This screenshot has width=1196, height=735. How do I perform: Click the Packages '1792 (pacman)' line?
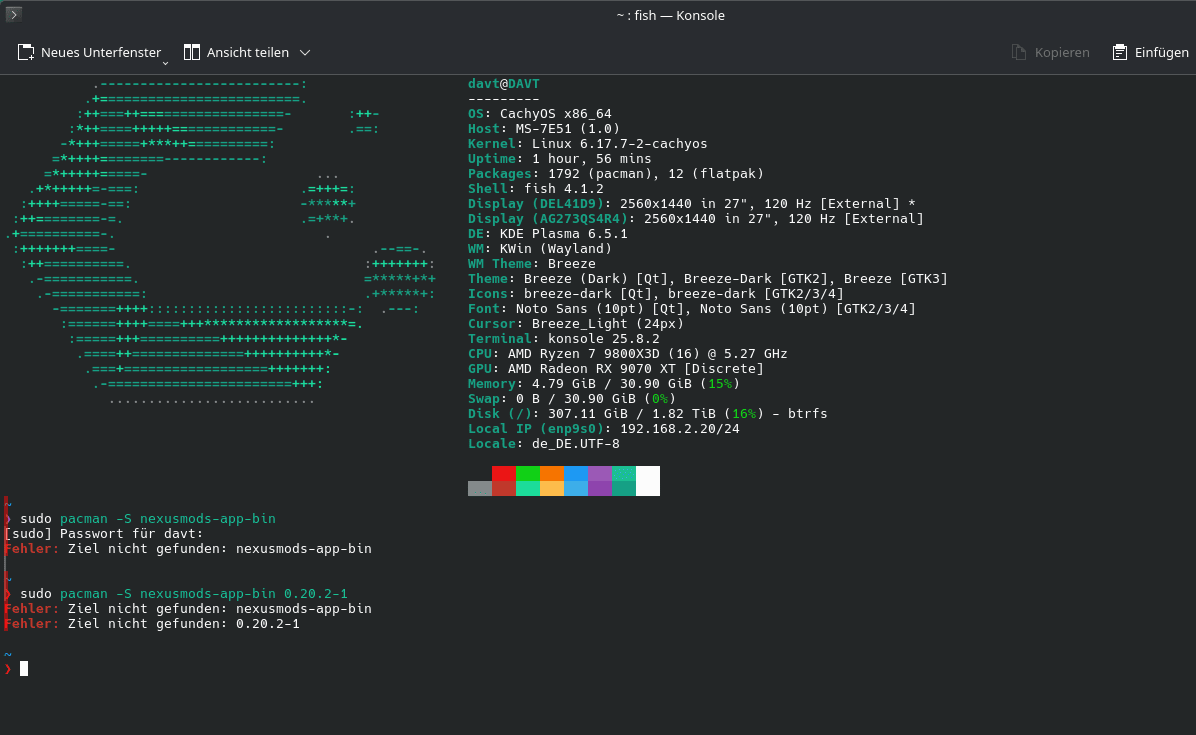click(616, 174)
